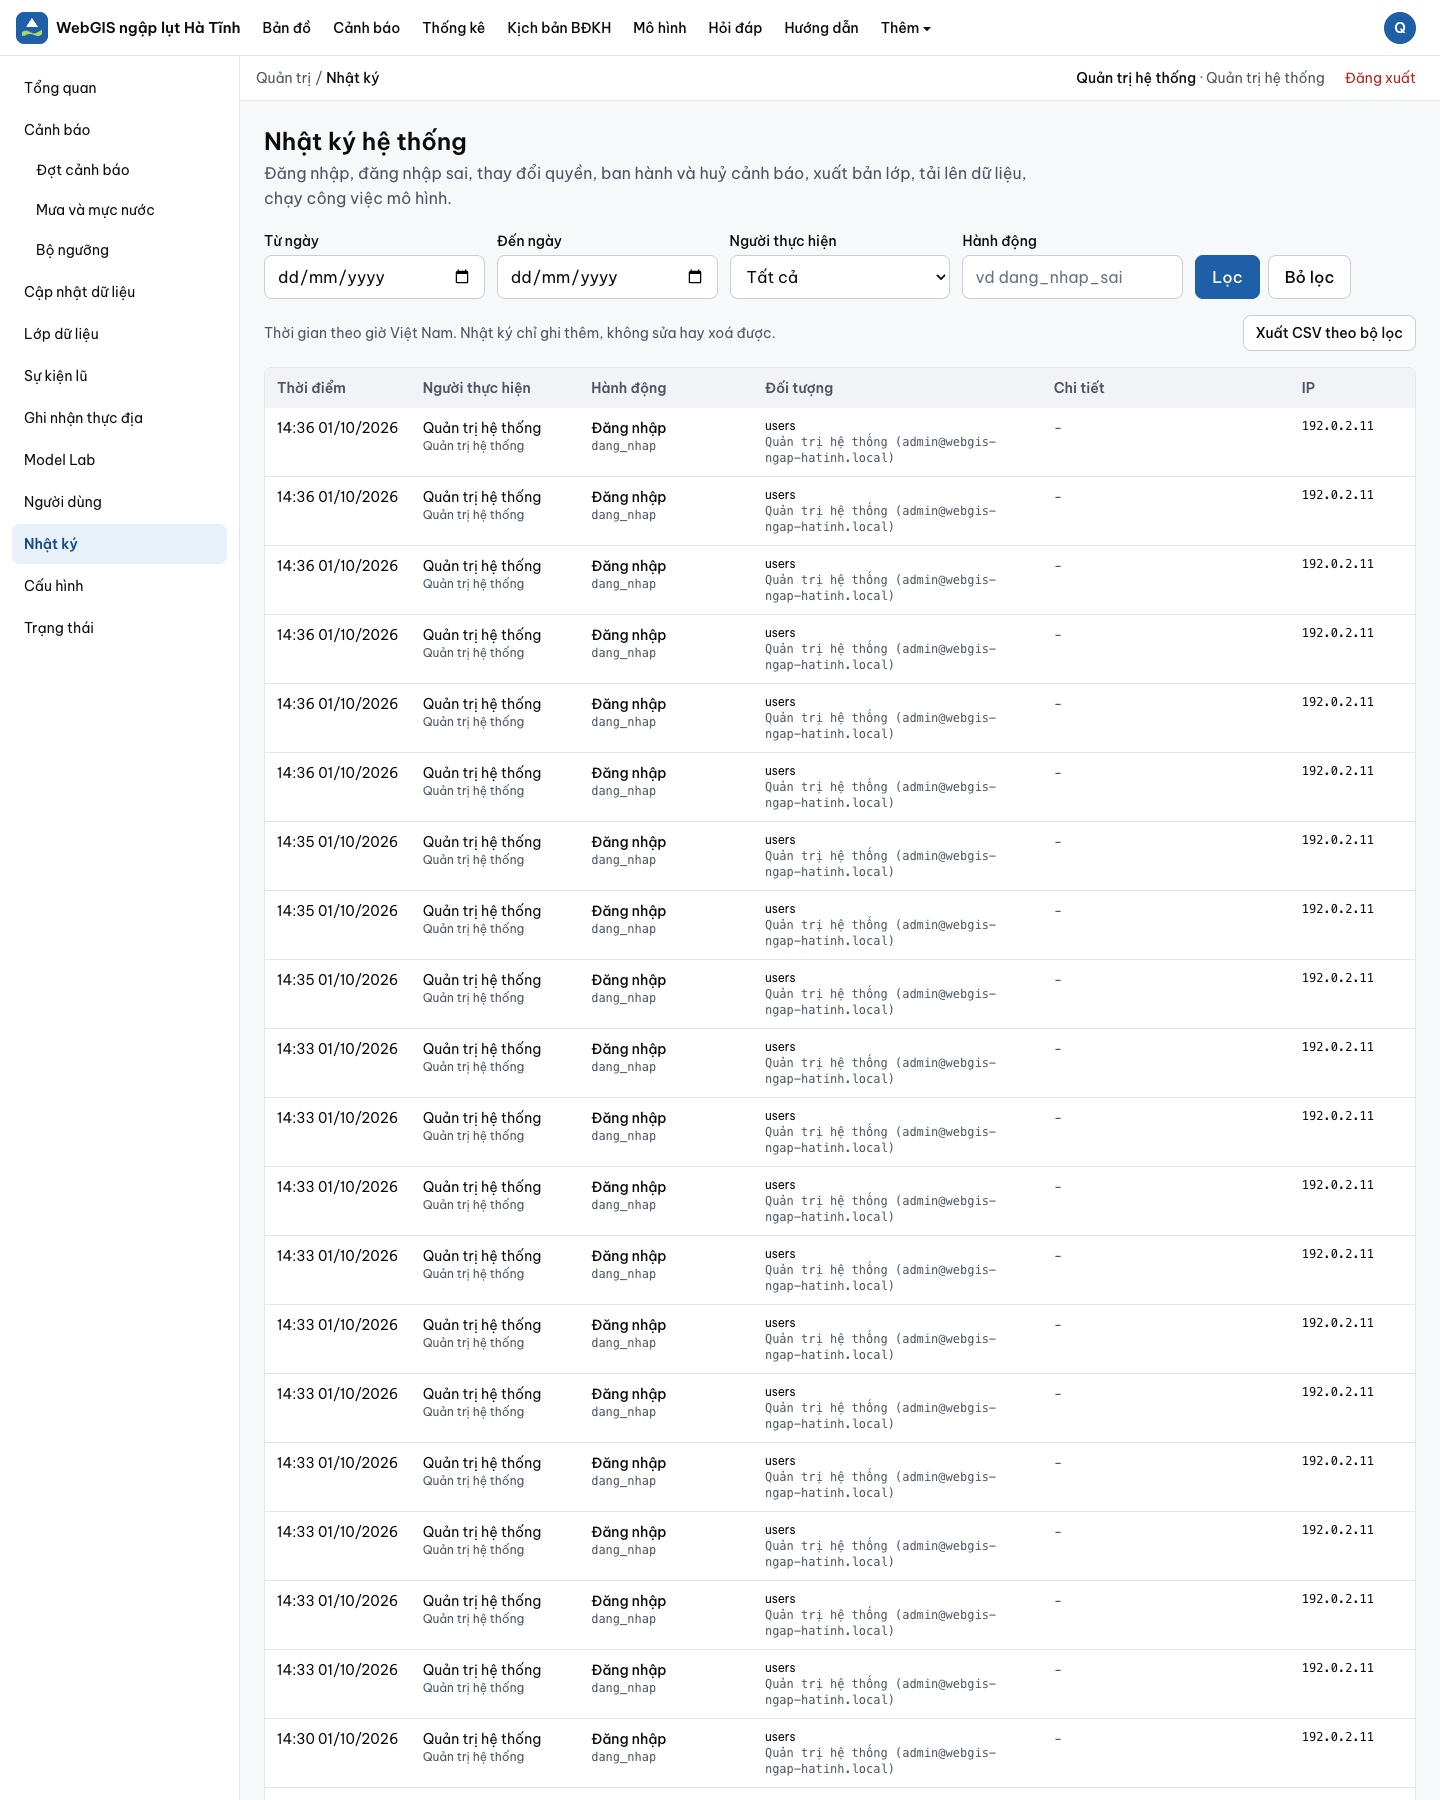Click the blue Lọc button
Viewport: 1440px width, 1800px height.
click(1227, 277)
